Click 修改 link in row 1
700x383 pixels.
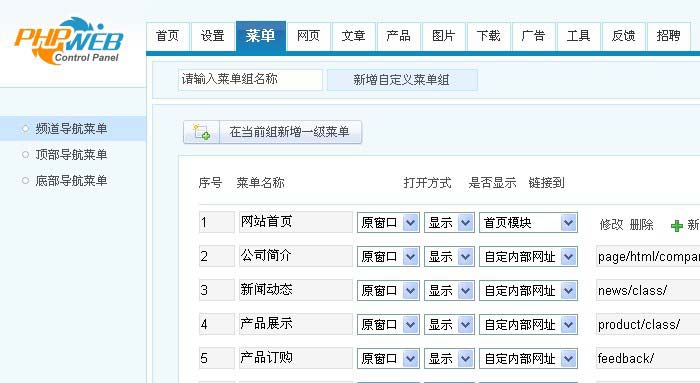tap(611, 224)
